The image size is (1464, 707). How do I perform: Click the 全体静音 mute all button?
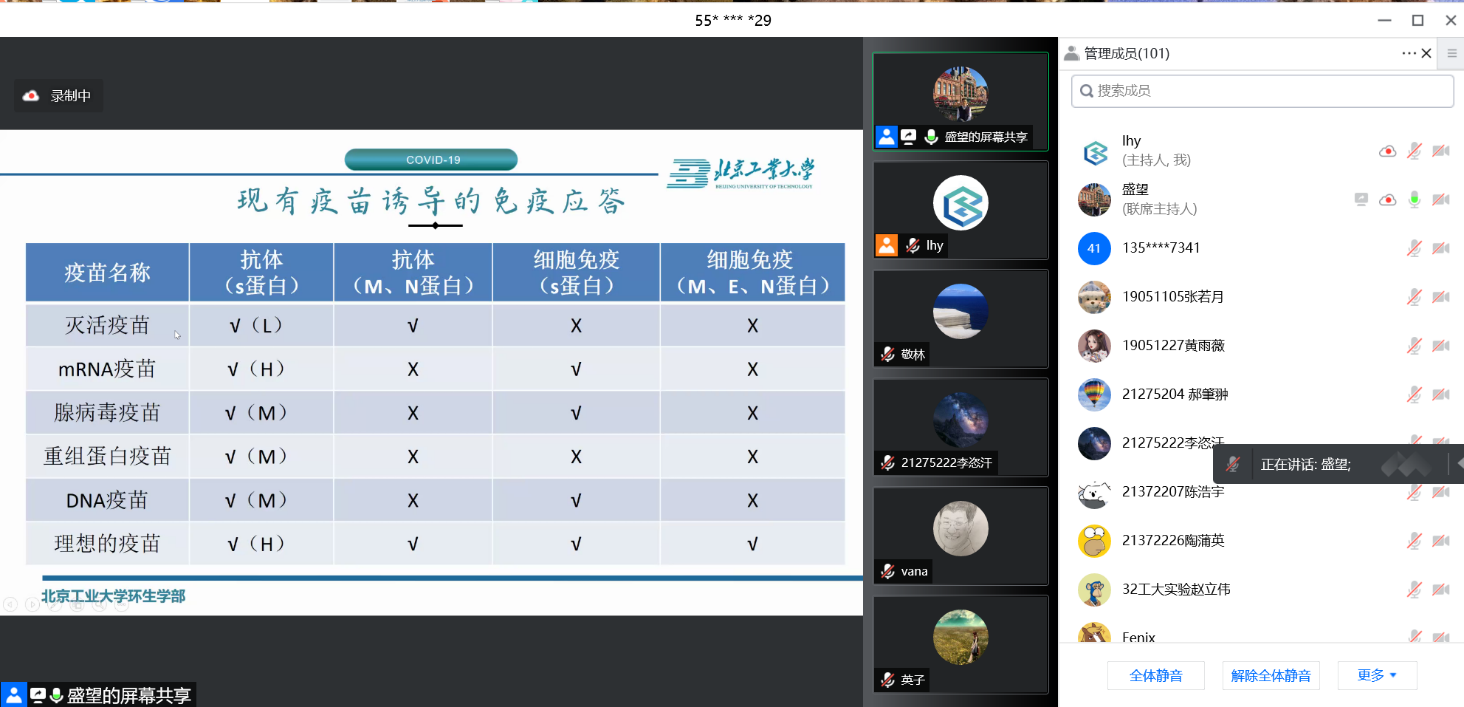(1156, 676)
